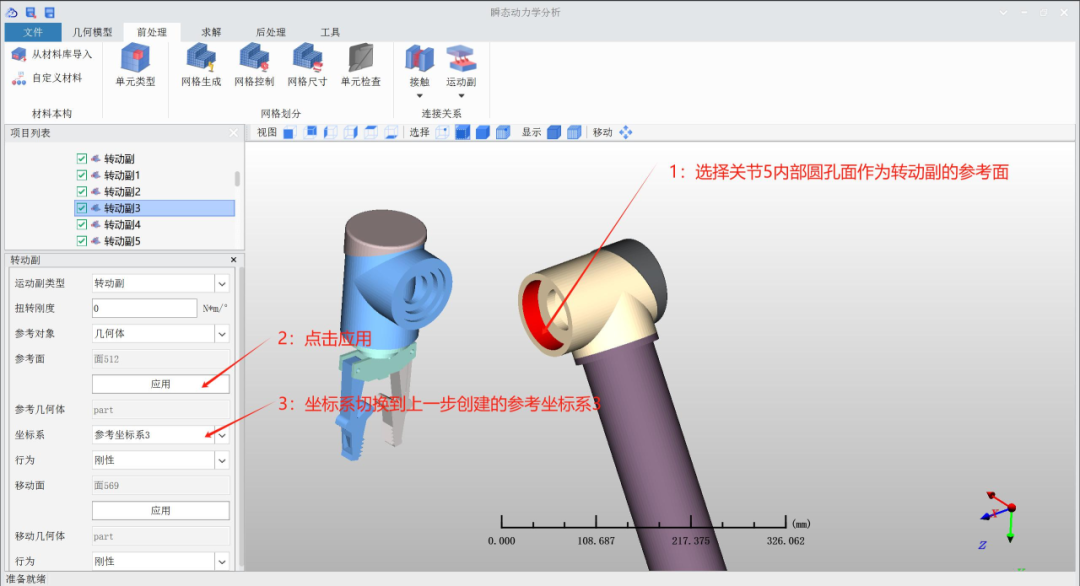The width and height of the screenshot is (1080, 586).
Task: Switch to the 前处理 tab
Action: click(152, 32)
